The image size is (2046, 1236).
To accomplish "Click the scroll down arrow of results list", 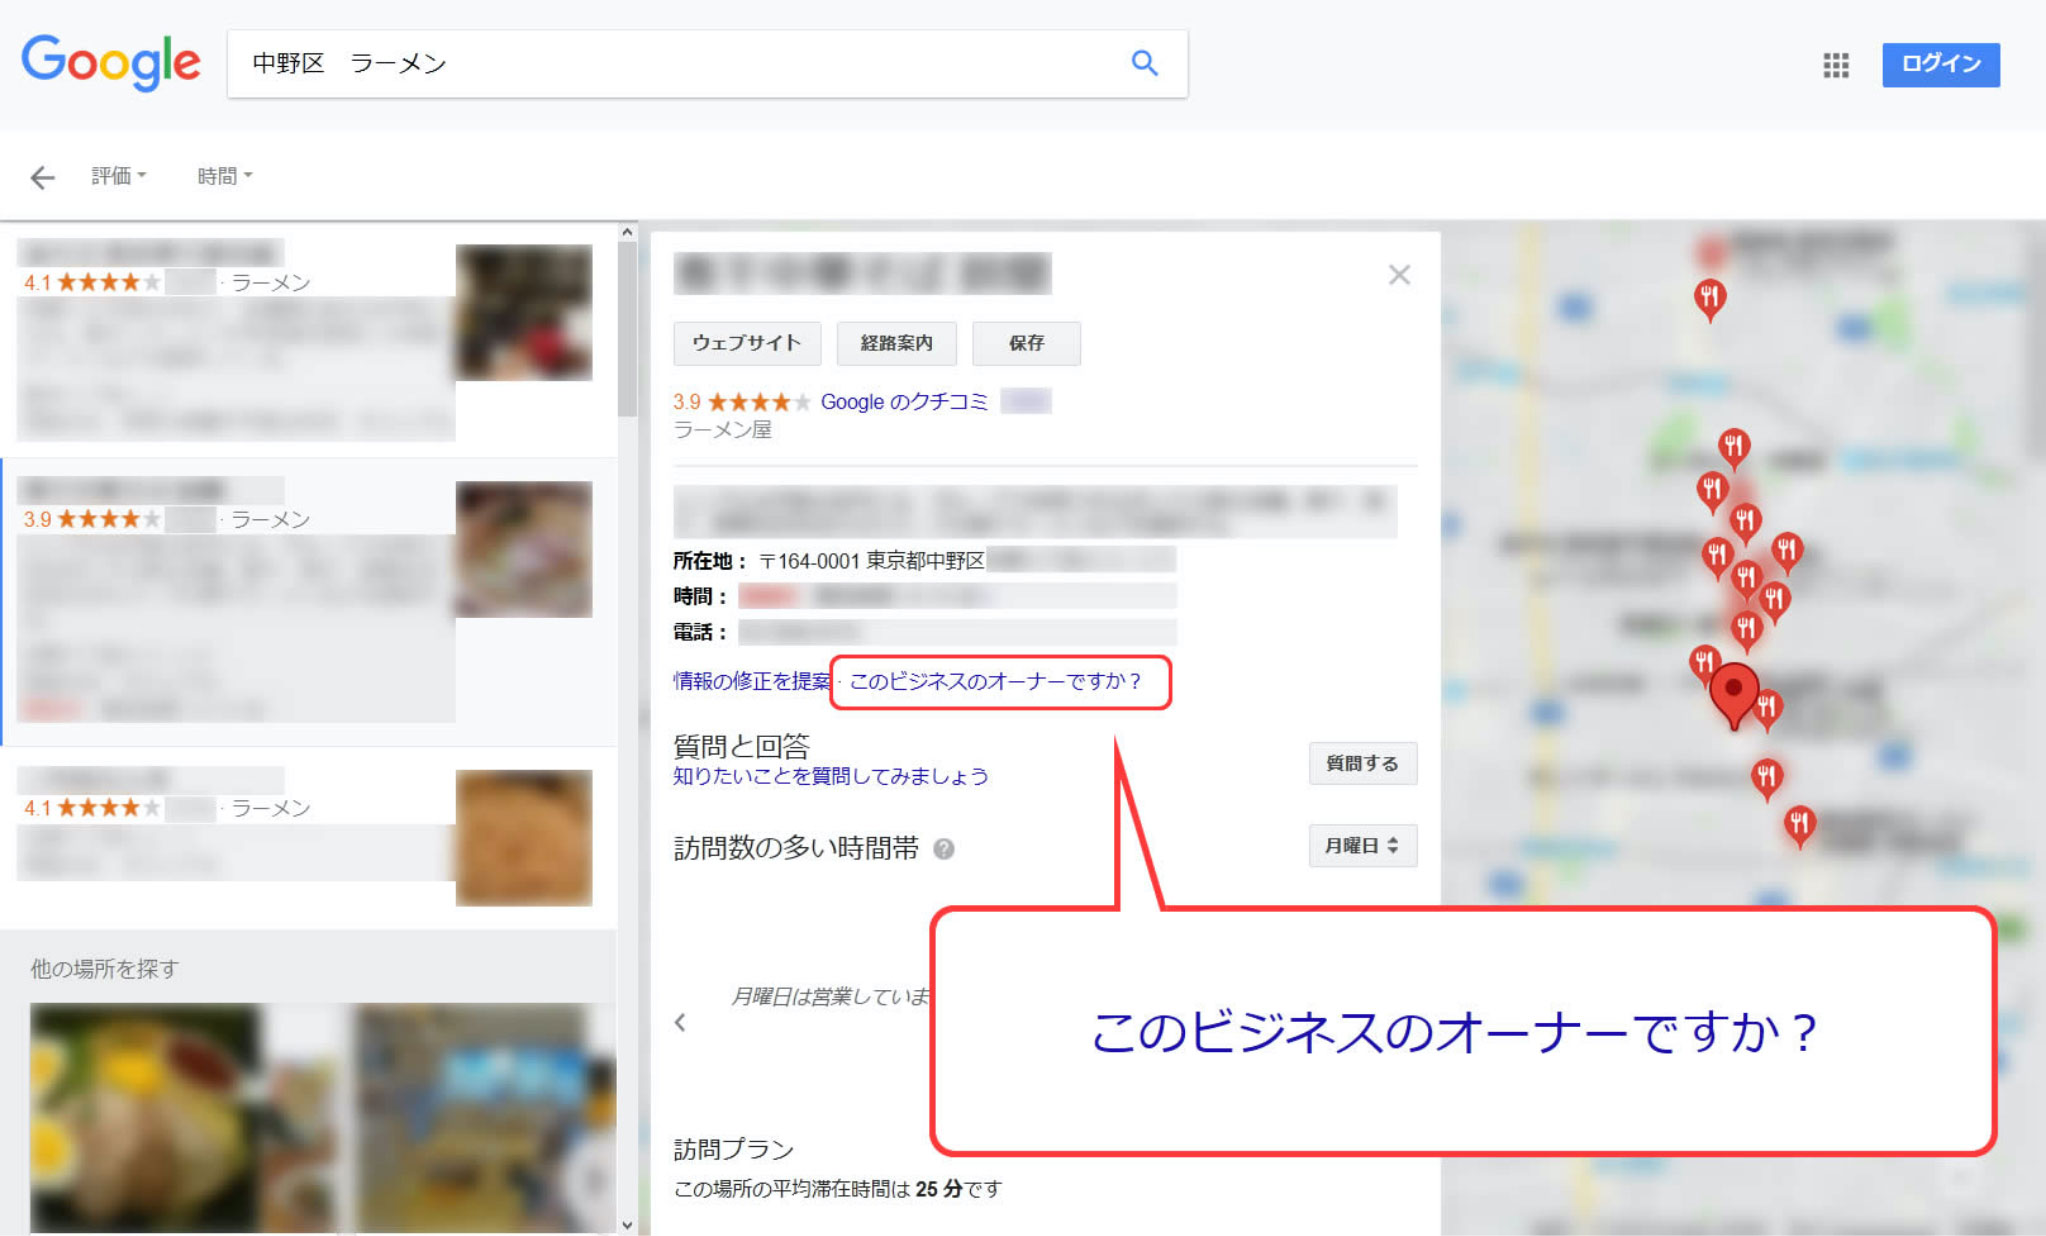I will click(x=627, y=1224).
